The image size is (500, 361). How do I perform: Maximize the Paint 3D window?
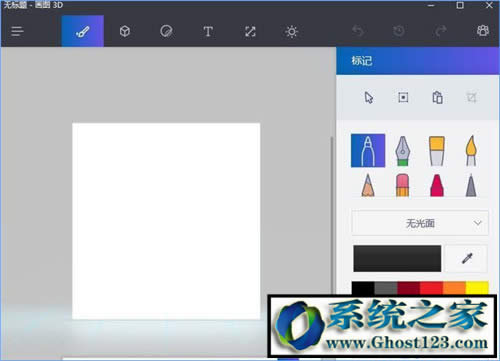pos(460,5)
